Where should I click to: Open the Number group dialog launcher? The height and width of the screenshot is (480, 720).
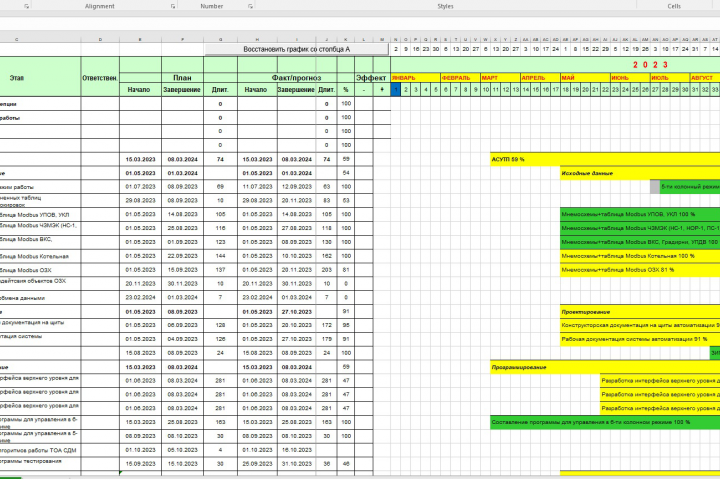250,6
